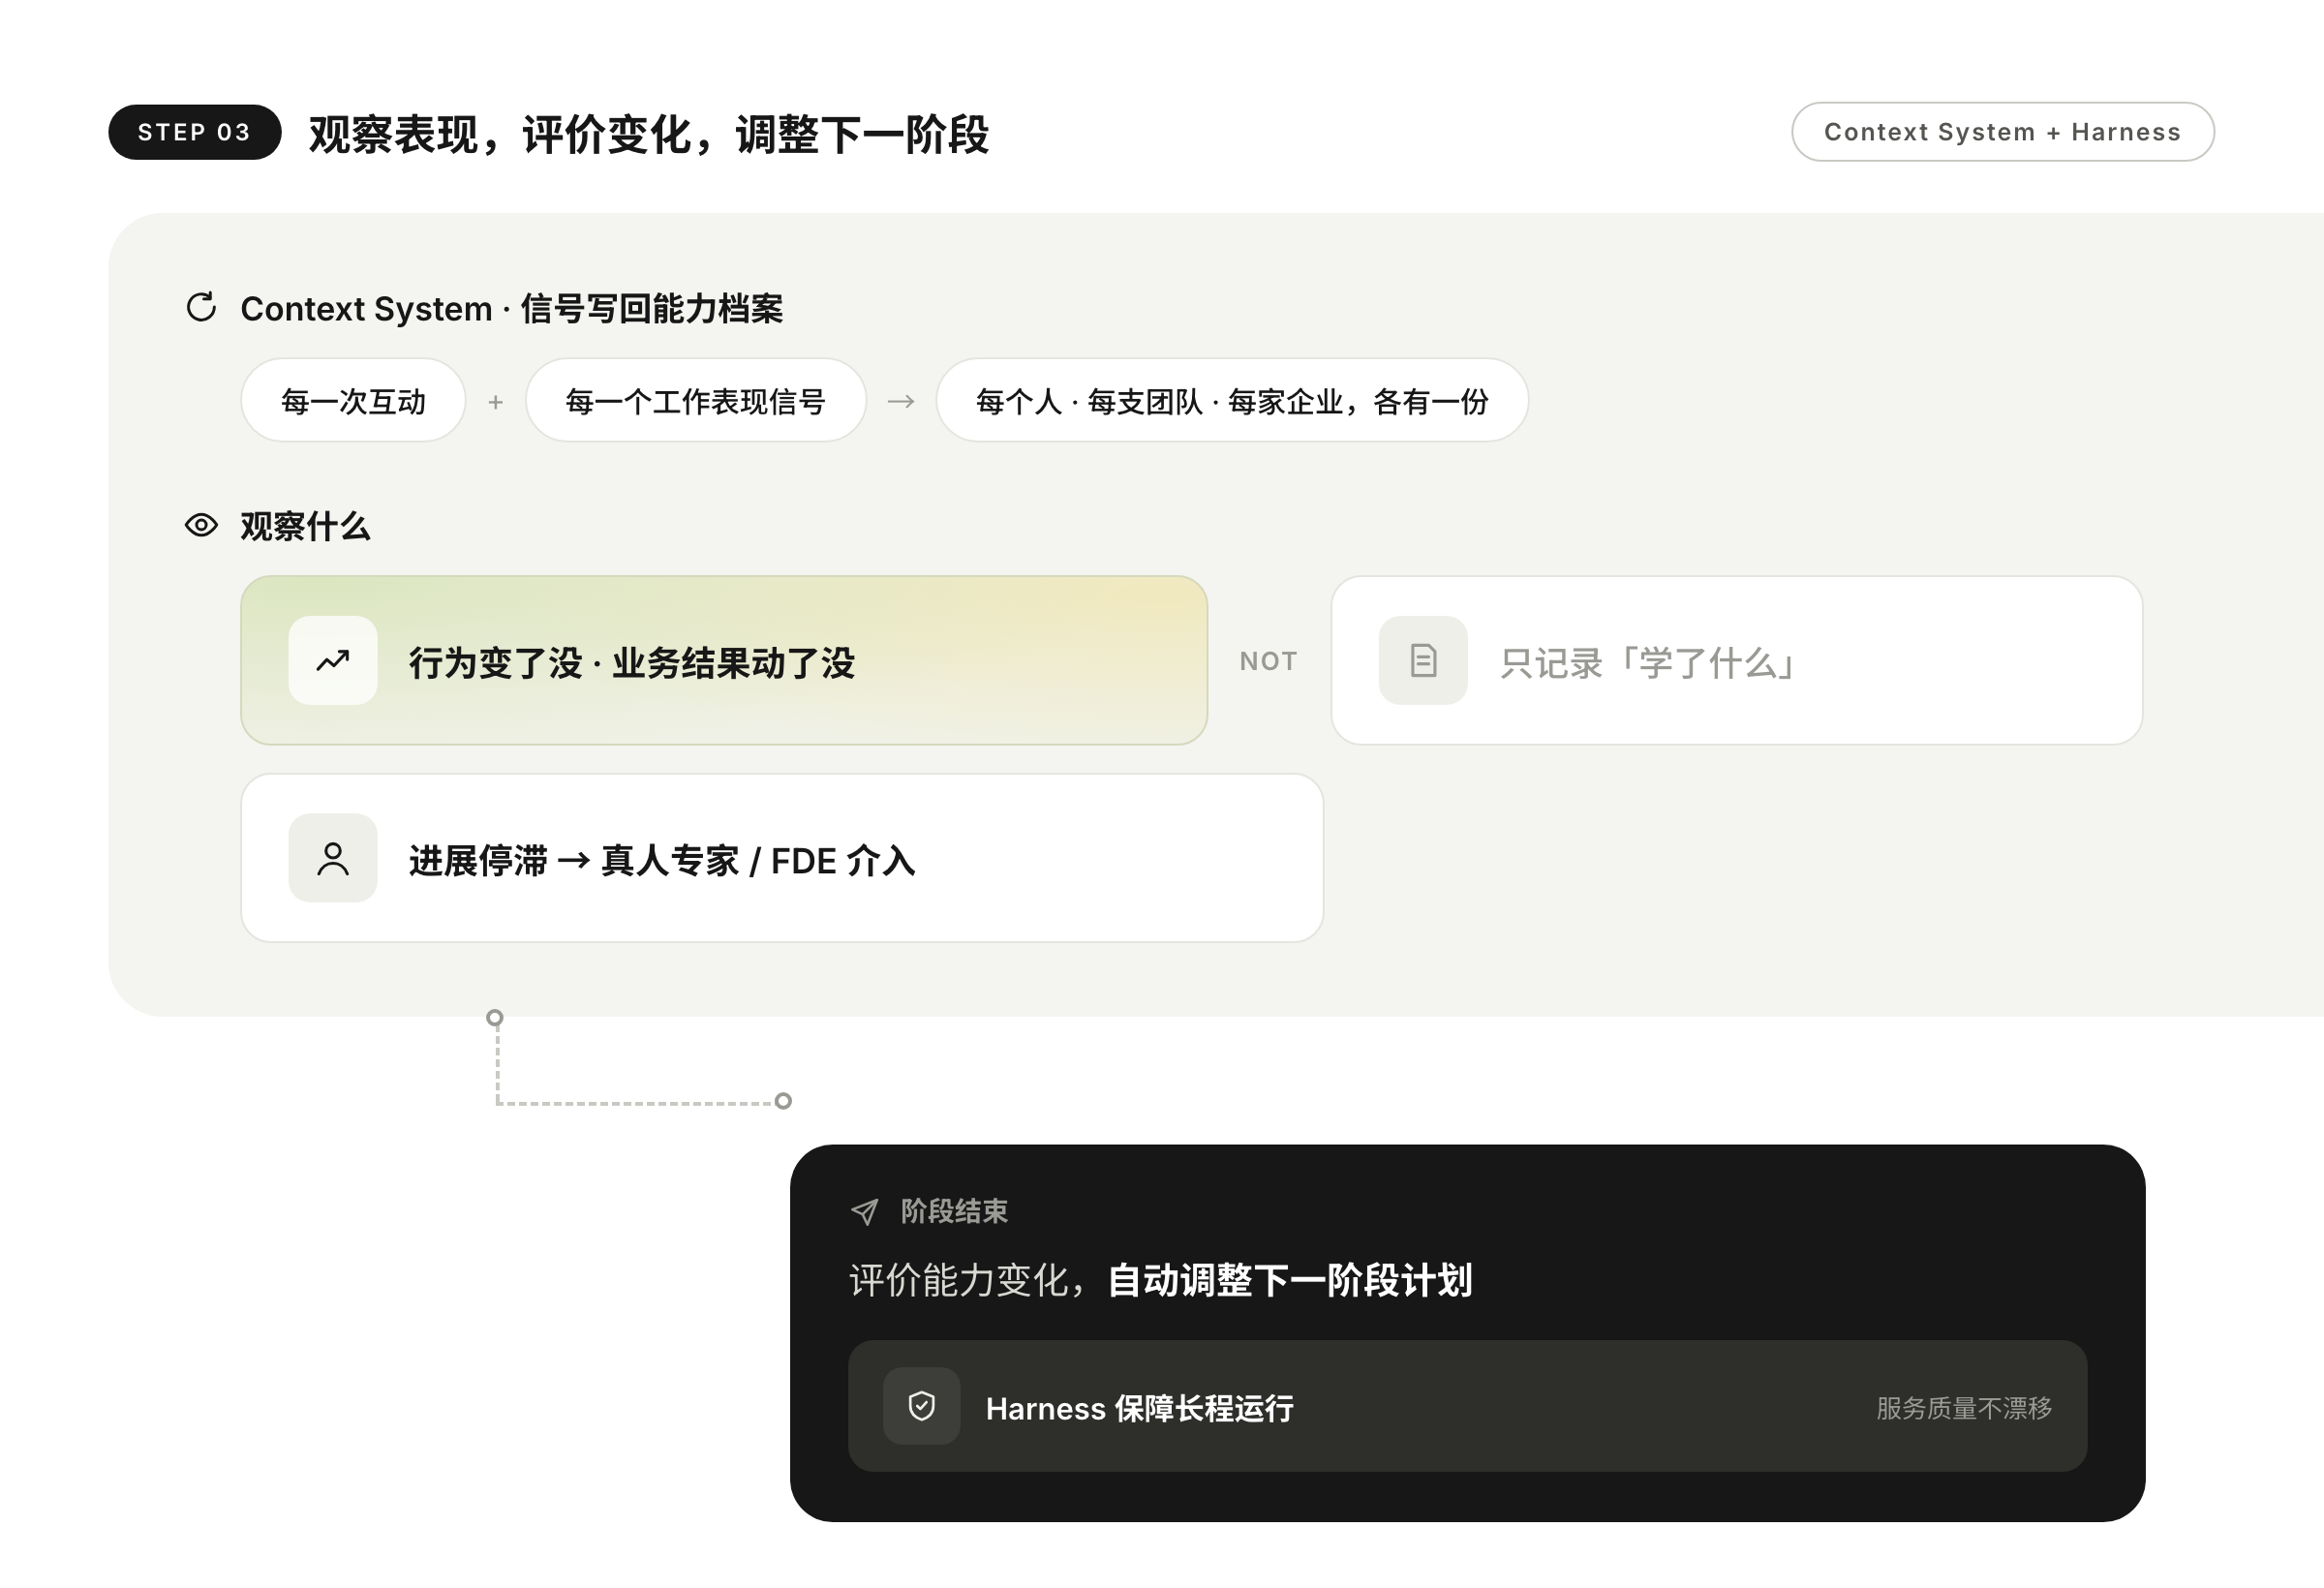Select the 每一次互动 pill
The image size is (2324, 1588).
353,400
